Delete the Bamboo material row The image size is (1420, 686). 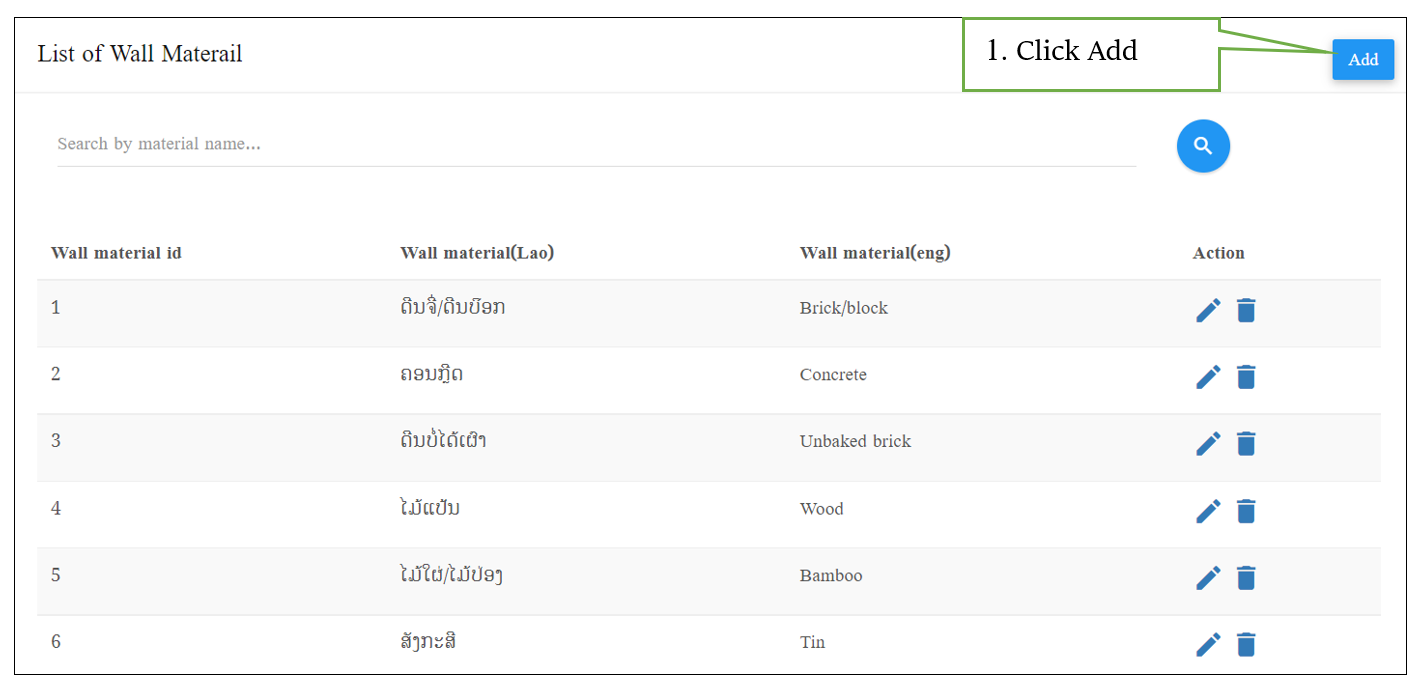(1246, 578)
